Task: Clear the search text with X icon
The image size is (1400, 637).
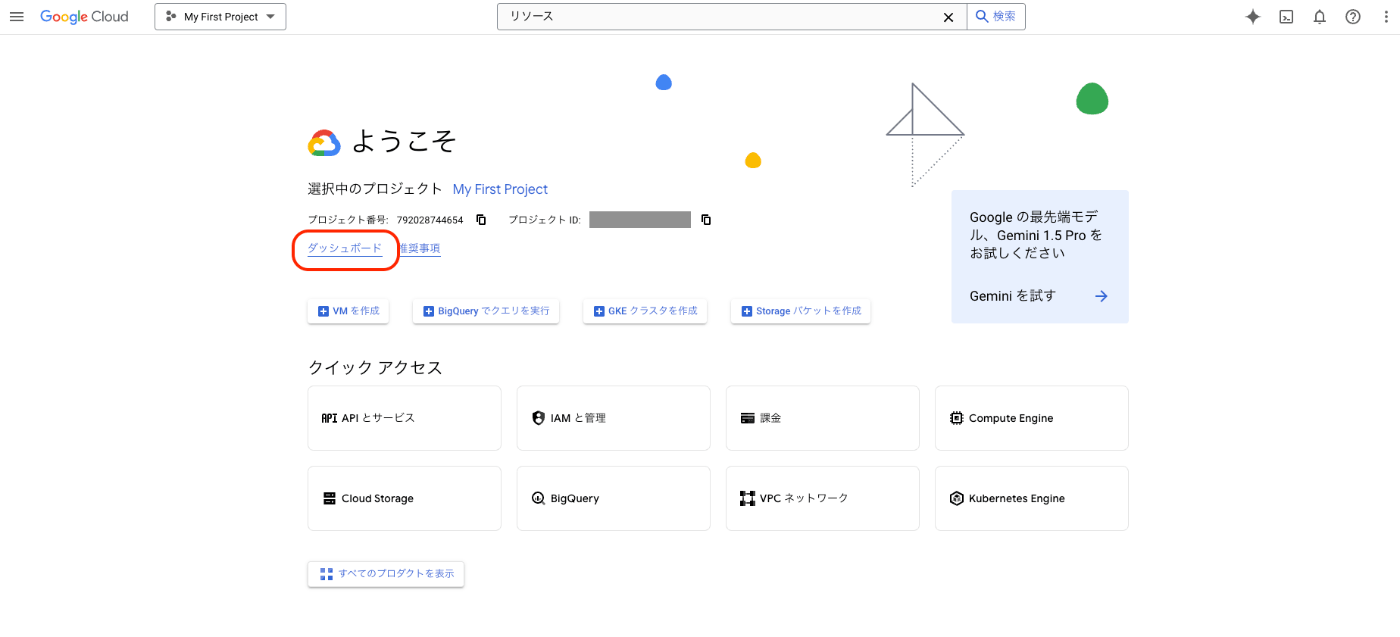Action: pos(949,17)
